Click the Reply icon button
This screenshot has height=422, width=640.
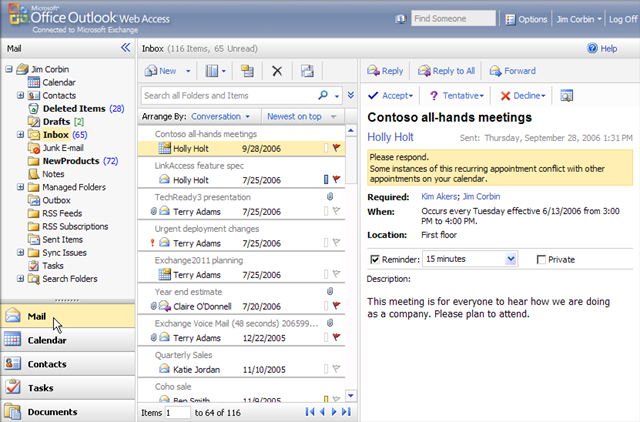tap(385, 71)
